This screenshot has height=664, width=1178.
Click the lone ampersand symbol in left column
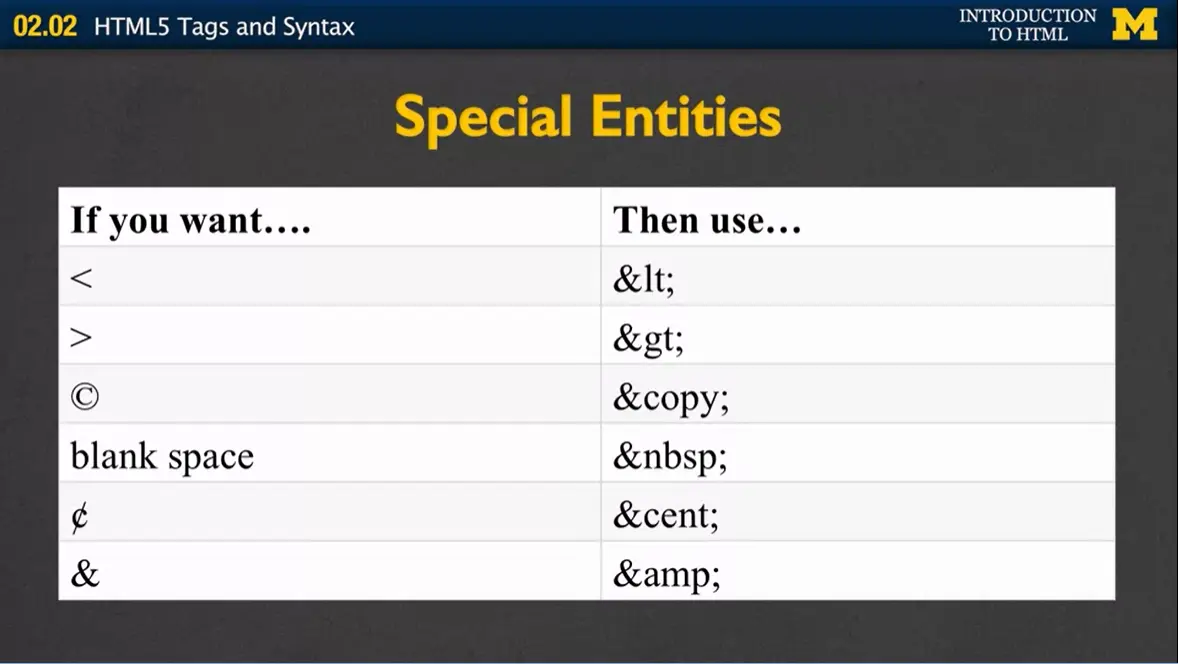pos(85,575)
